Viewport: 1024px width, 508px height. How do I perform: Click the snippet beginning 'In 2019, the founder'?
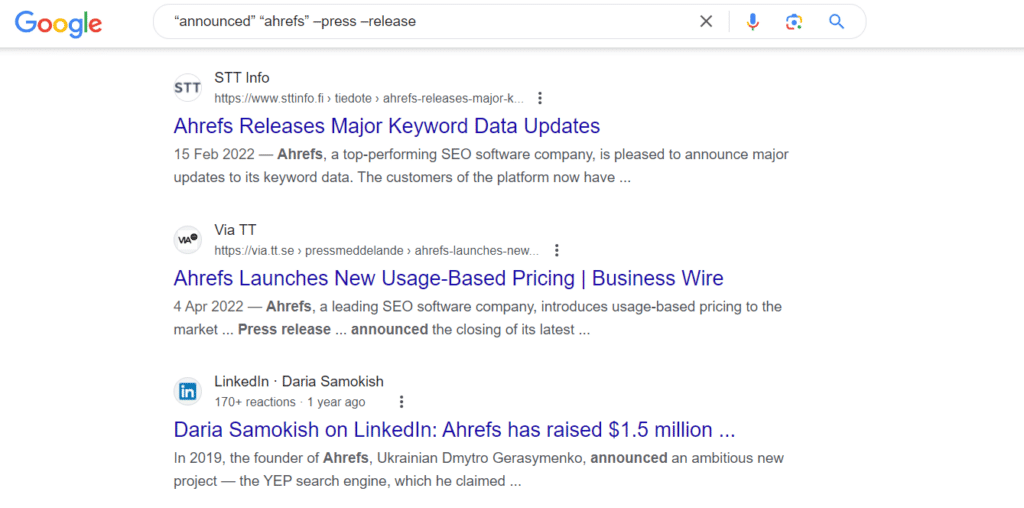point(479,470)
